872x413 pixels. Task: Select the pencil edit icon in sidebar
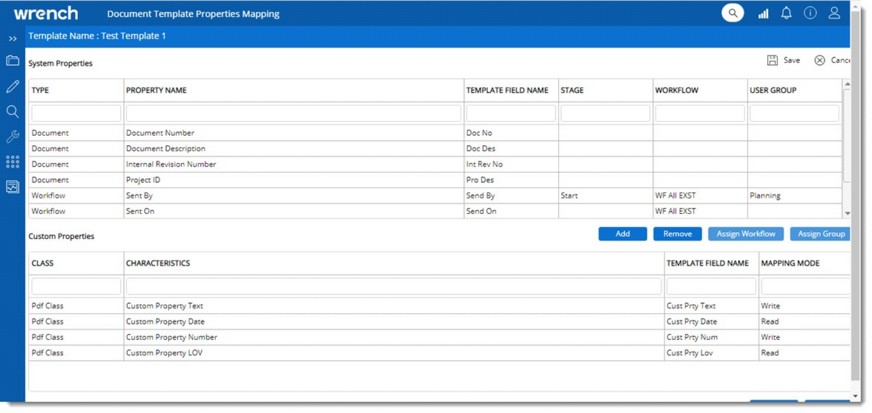[x=13, y=87]
